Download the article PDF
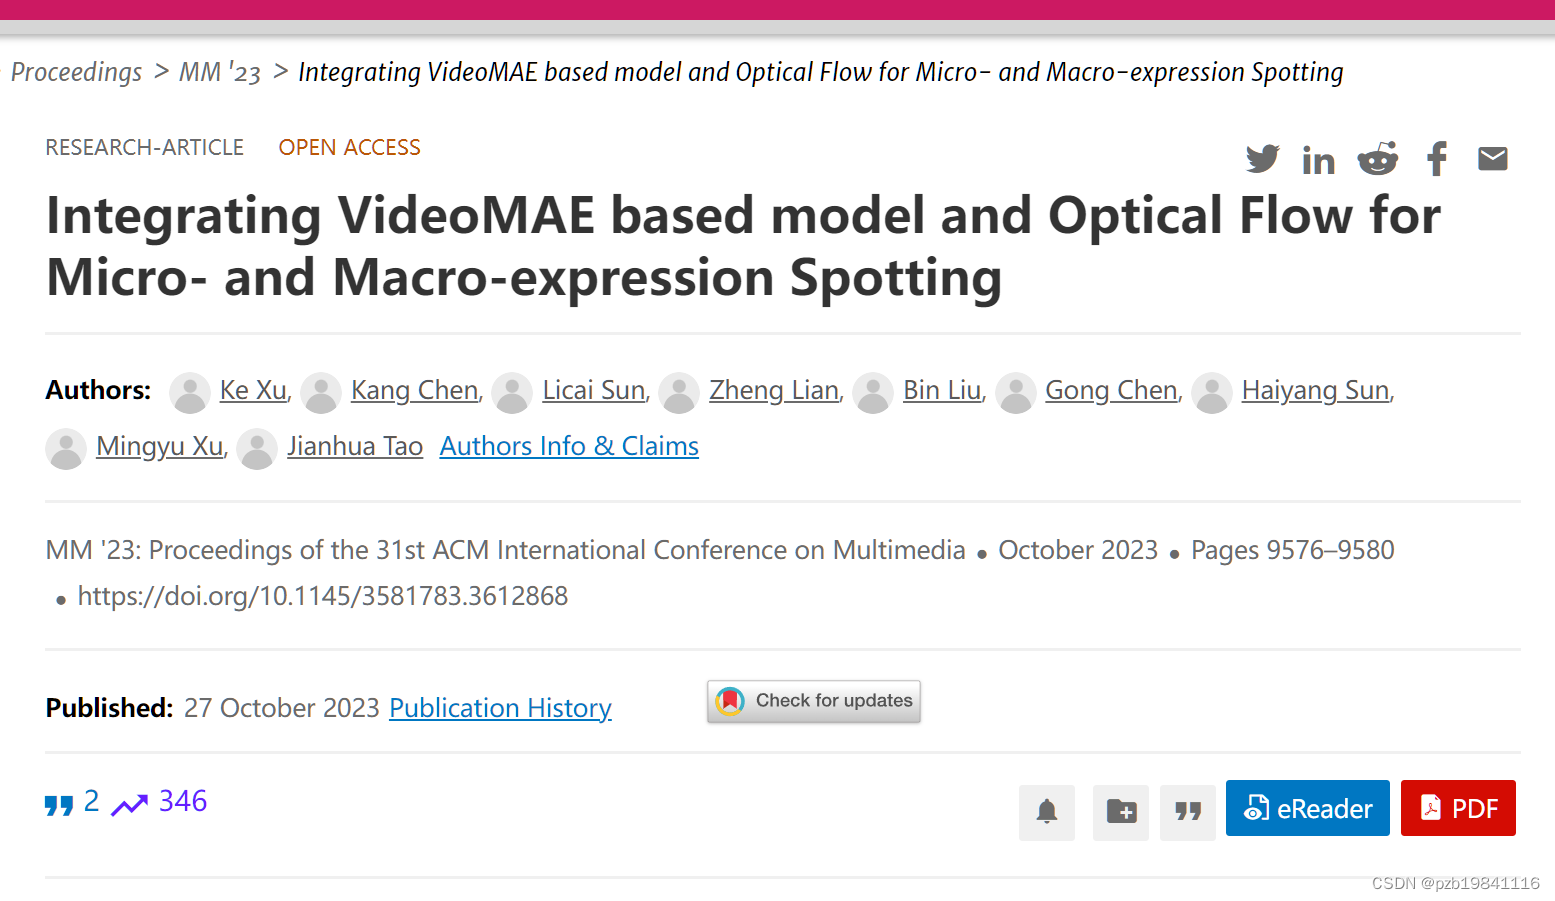This screenshot has width=1555, height=901. (1457, 808)
